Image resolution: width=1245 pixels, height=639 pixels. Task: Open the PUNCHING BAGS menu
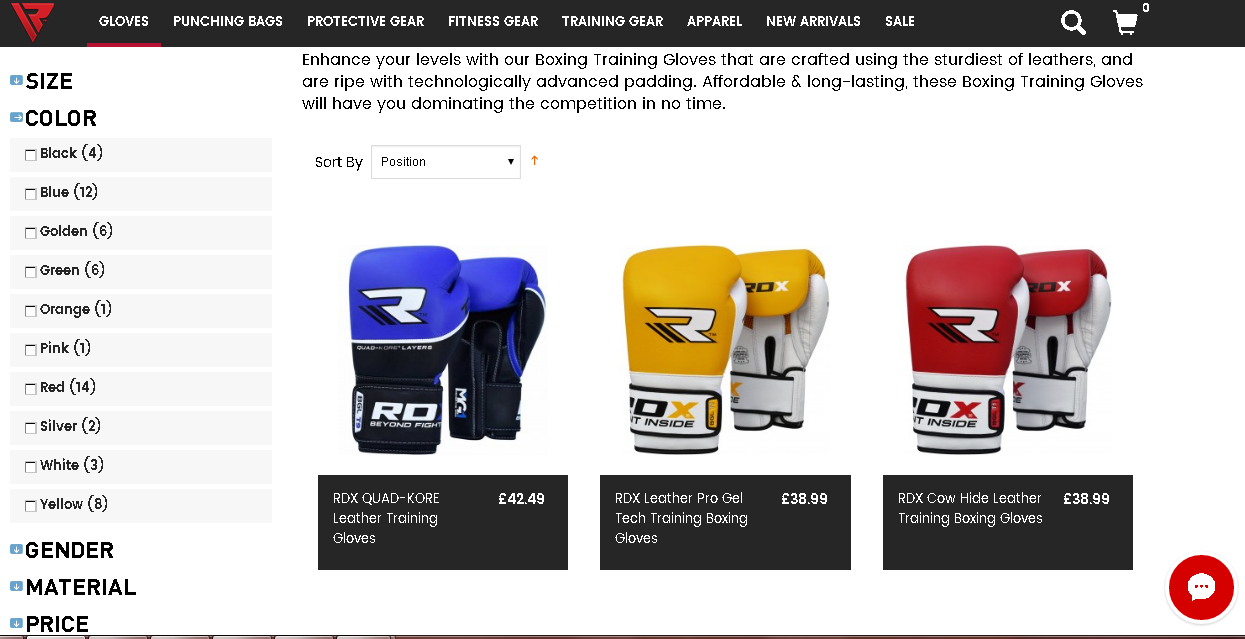(228, 21)
